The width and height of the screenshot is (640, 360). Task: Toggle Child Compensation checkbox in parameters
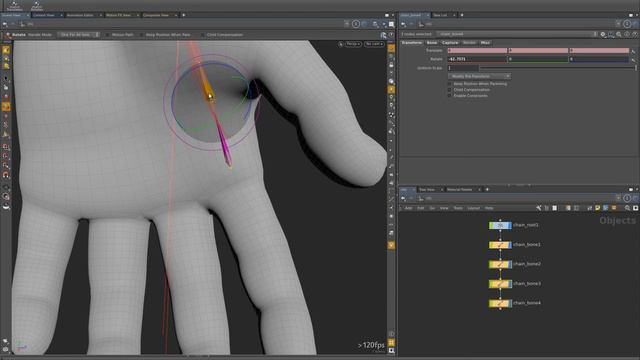(x=450, y=90)
